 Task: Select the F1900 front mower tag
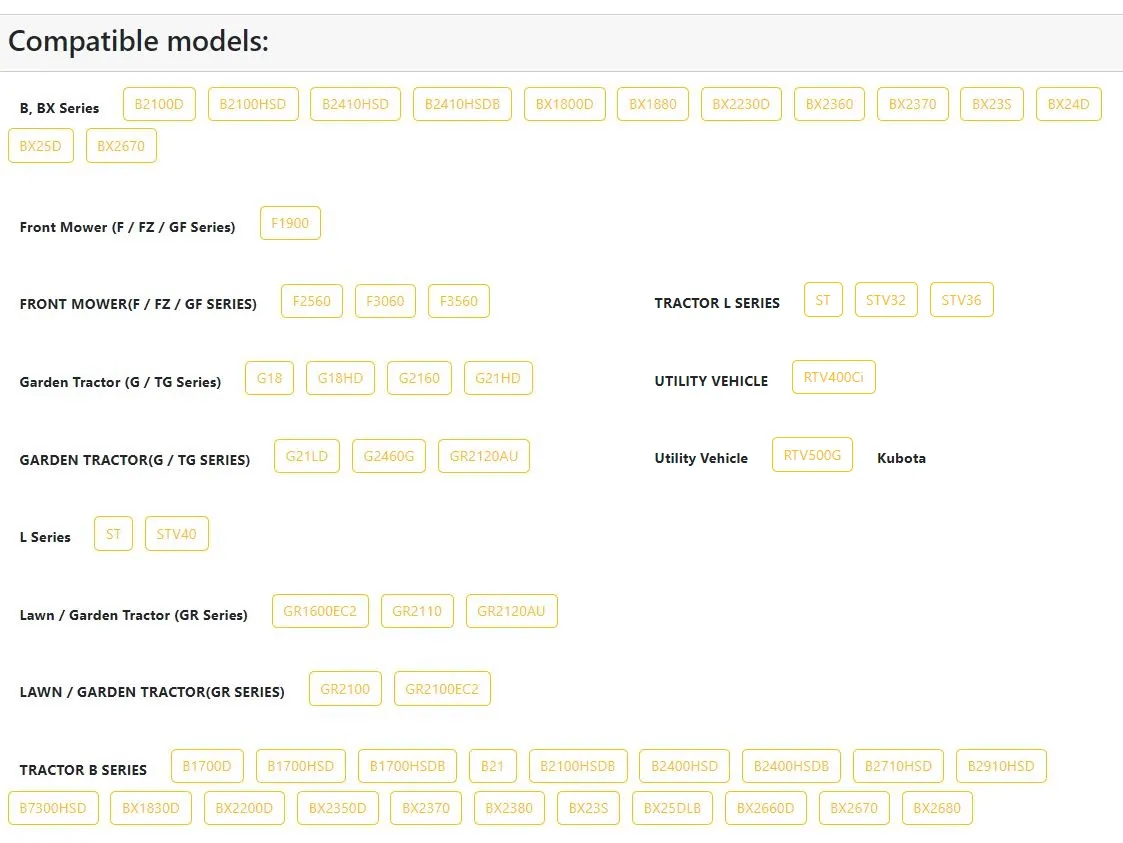[290, 223]
